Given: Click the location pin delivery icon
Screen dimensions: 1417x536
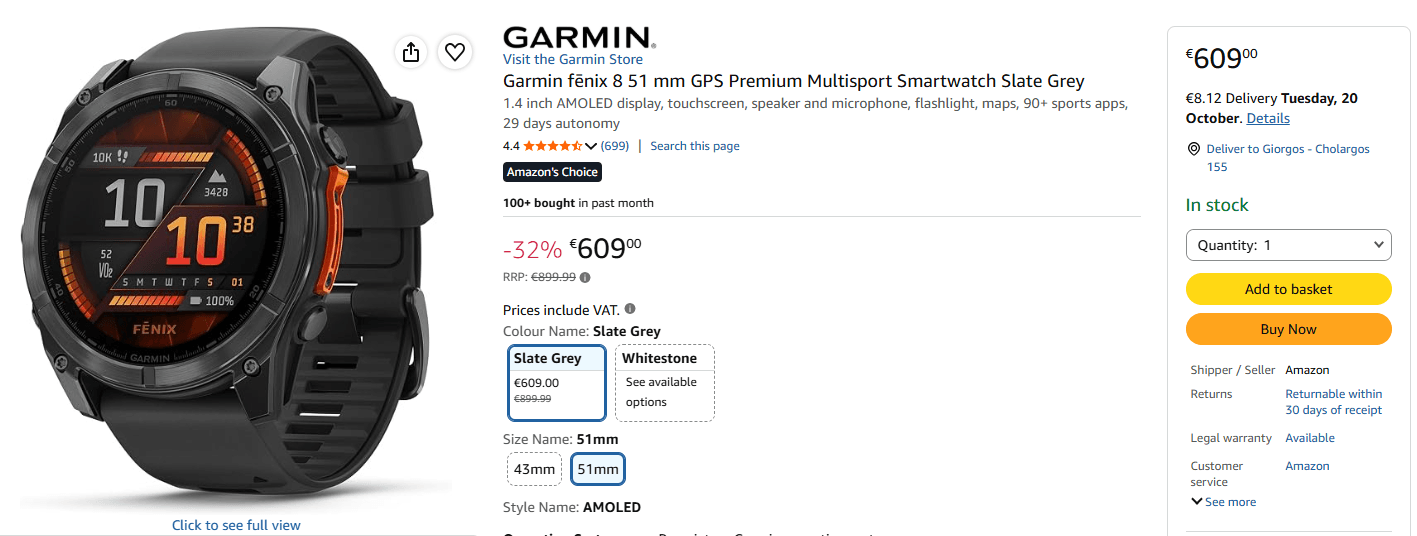Looking at the screenshot, I should pos(1193,149).
